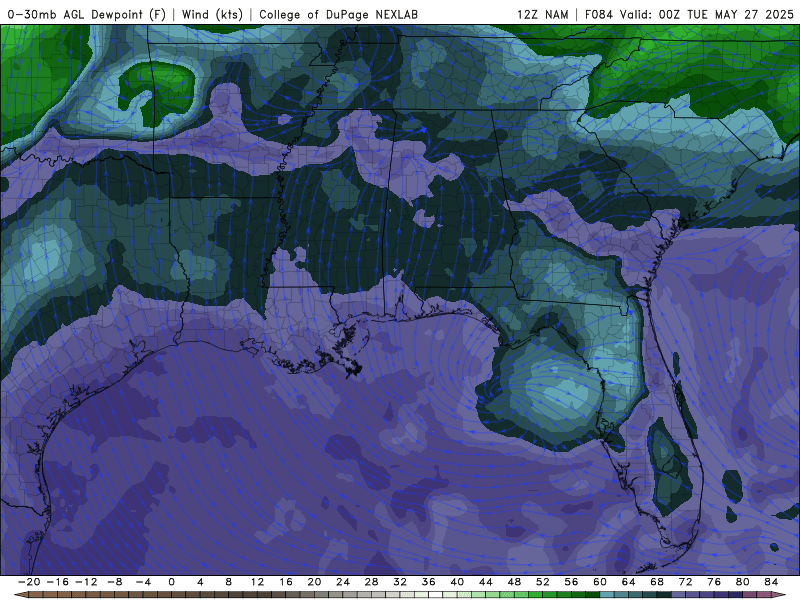
Task: Select the 12 legend scale label
Action: (x=257, y=582)
